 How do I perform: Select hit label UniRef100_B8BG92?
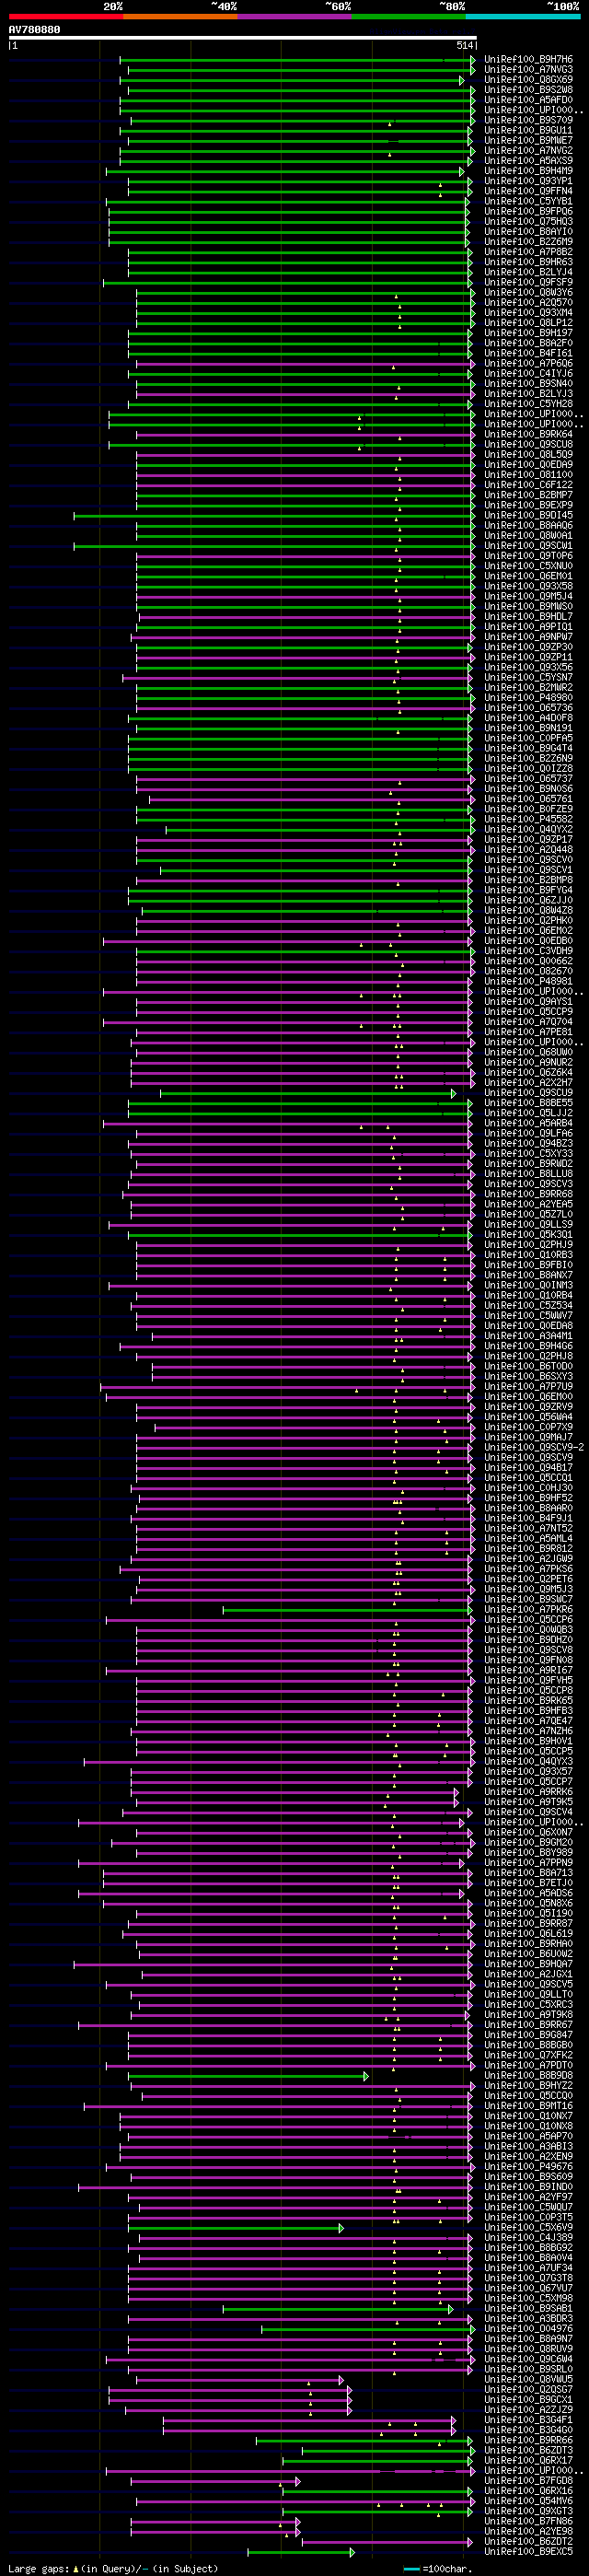[x=529, y=2248]
